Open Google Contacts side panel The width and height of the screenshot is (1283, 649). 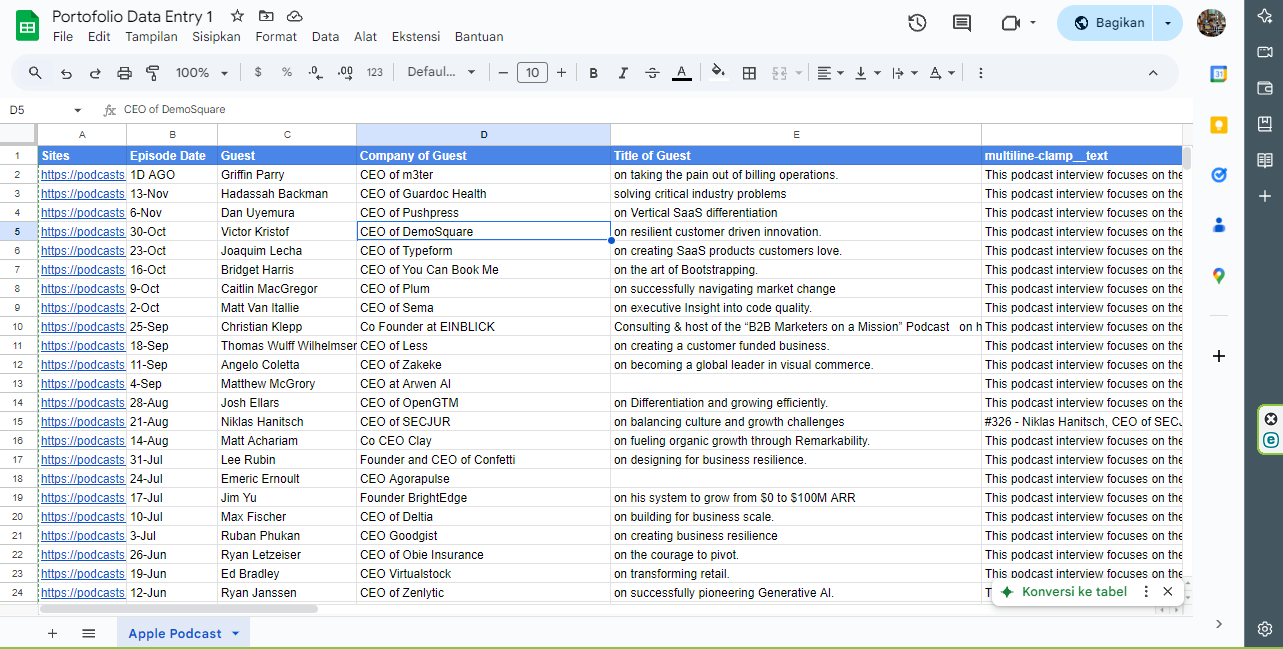click(x=1219, y=225)
